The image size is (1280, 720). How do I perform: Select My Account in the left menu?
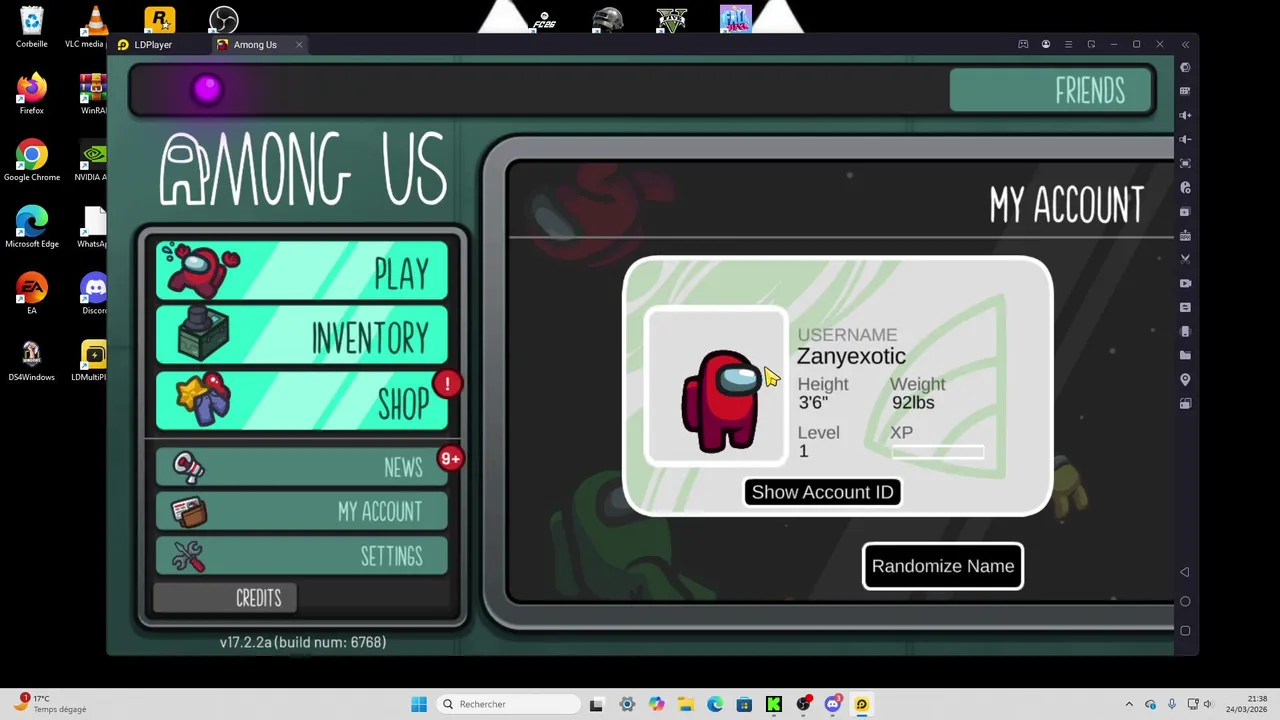[302, 511]
